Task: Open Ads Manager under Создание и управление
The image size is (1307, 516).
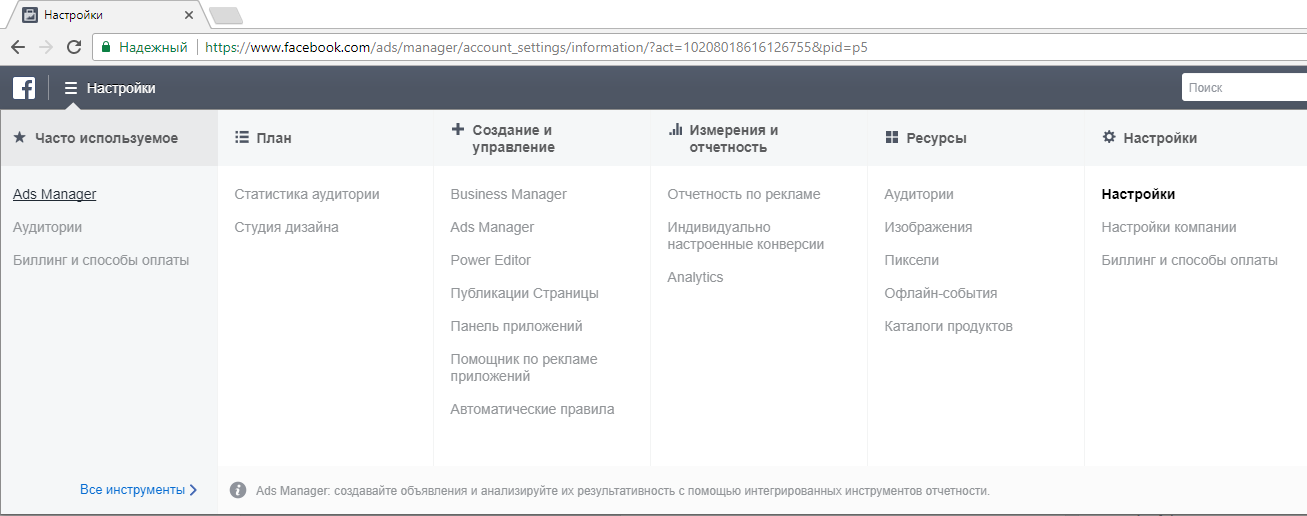Action: point(492,227)
